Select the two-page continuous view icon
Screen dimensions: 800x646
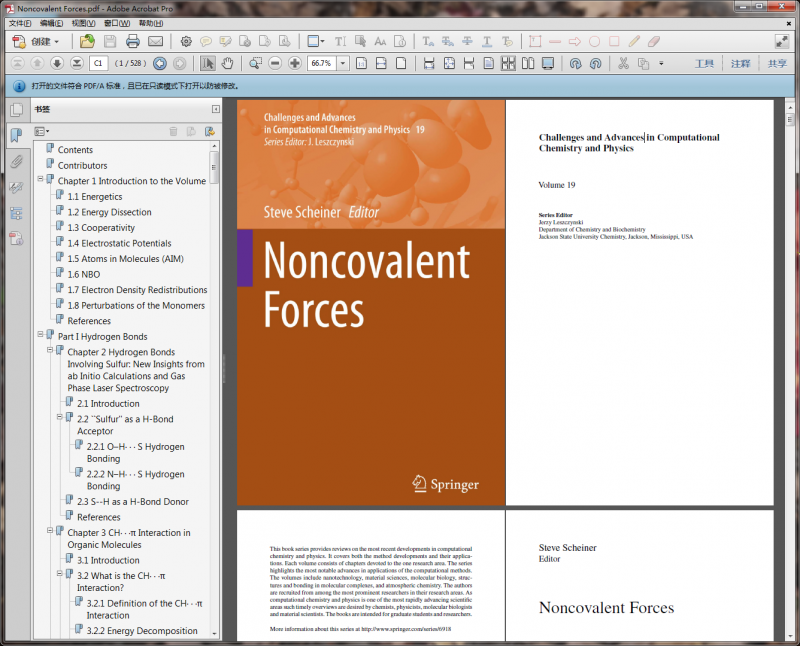(x=508, y=63)
